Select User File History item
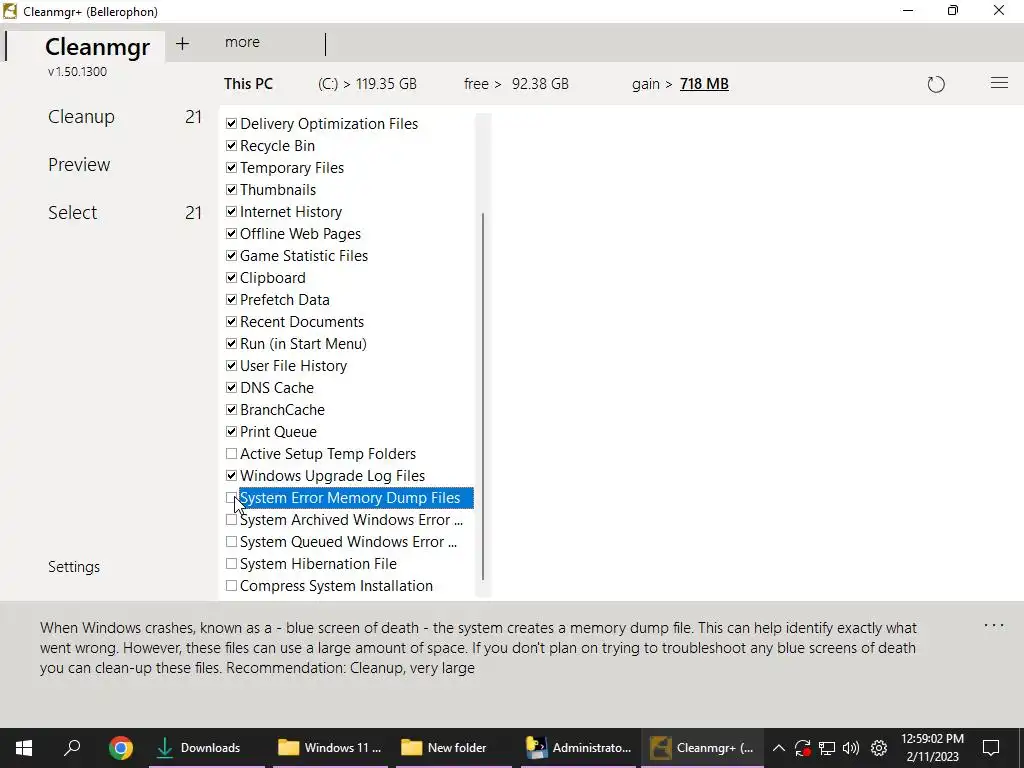The height and width of the screenshot is (768, 1024). 293,366
